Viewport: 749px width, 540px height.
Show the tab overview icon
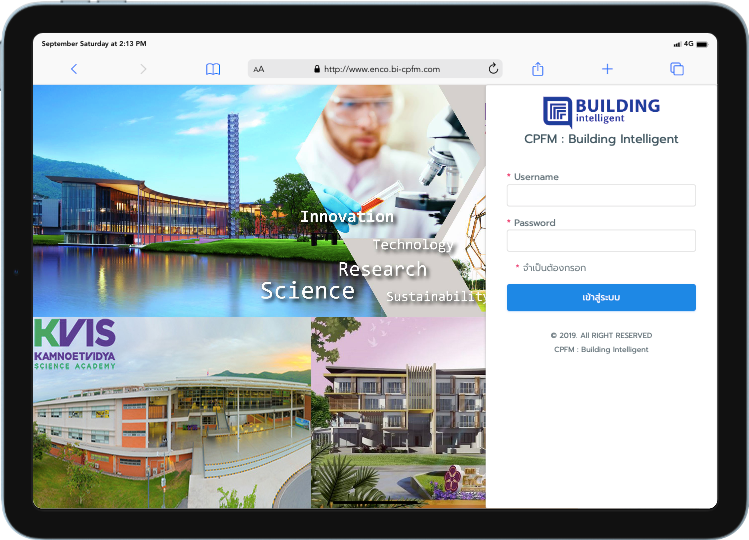click(677, 69)
